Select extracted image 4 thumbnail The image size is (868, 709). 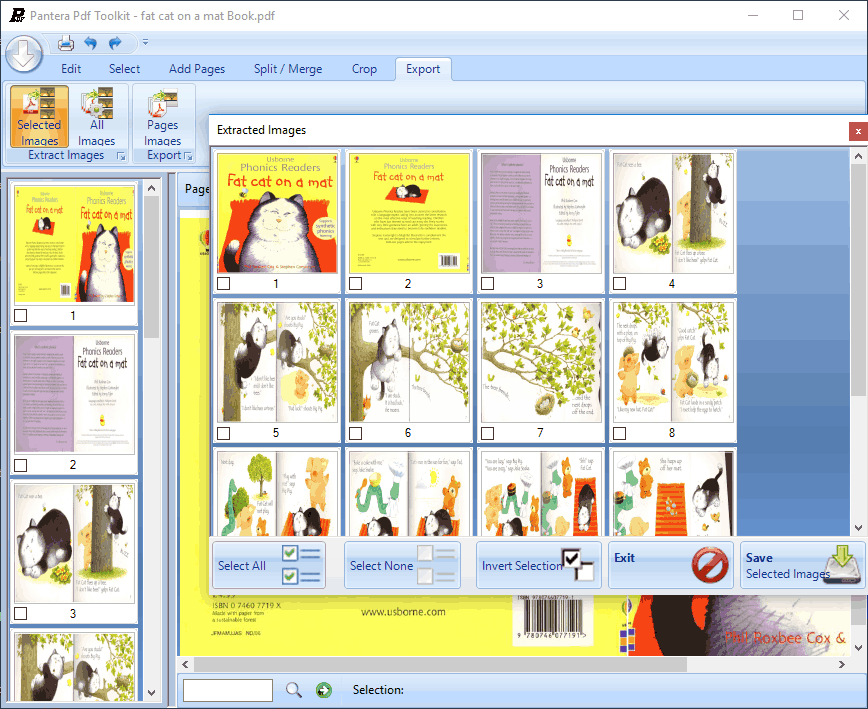click(673, 213)
